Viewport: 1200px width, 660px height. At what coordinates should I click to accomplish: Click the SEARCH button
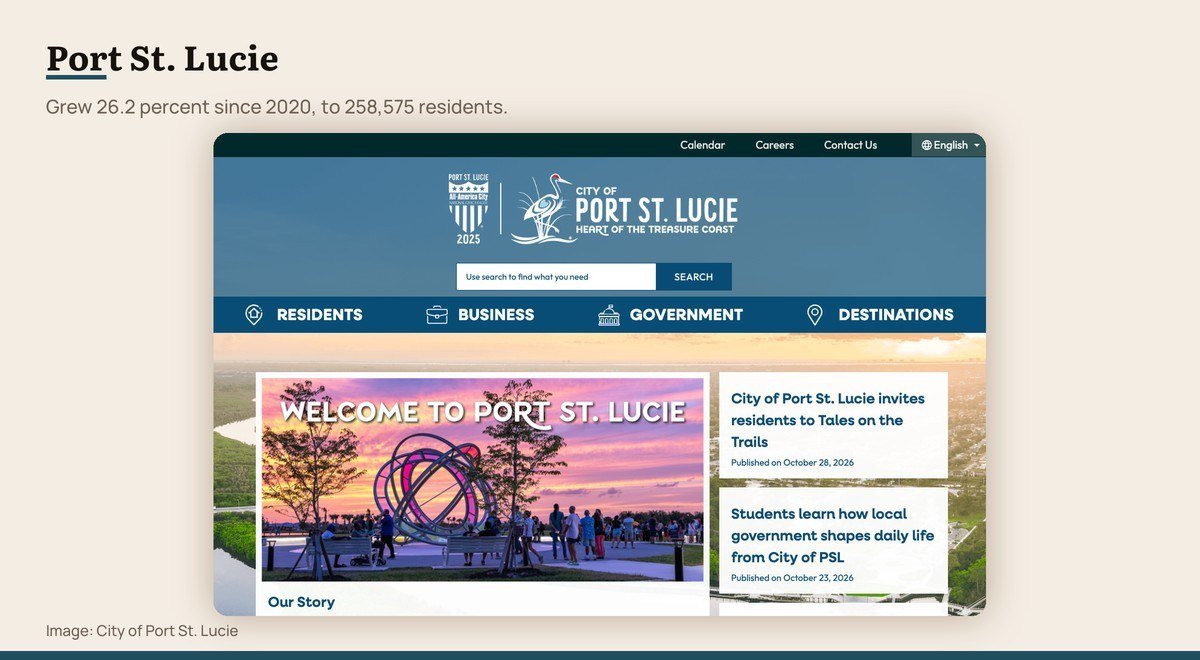694,277
